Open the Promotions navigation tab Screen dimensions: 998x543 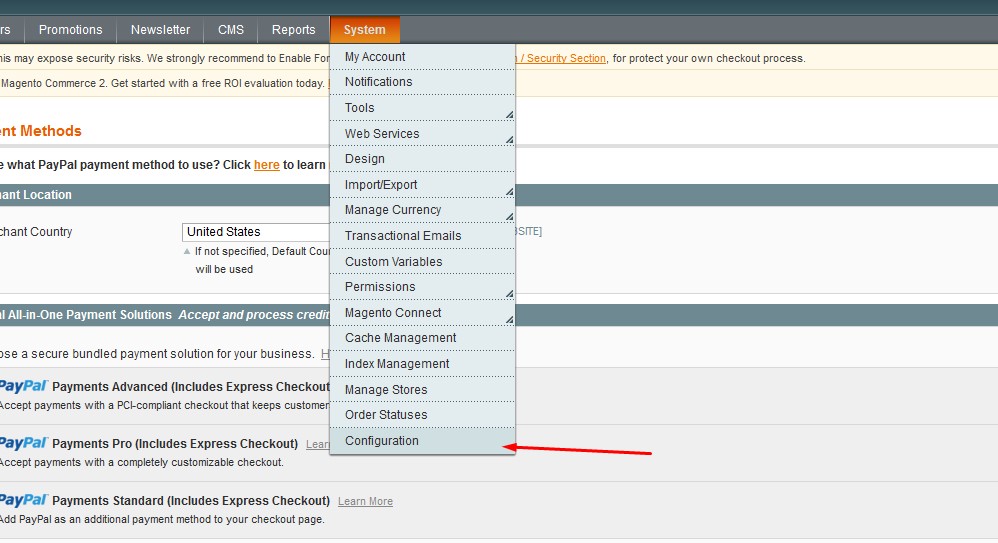click(70, 30)
